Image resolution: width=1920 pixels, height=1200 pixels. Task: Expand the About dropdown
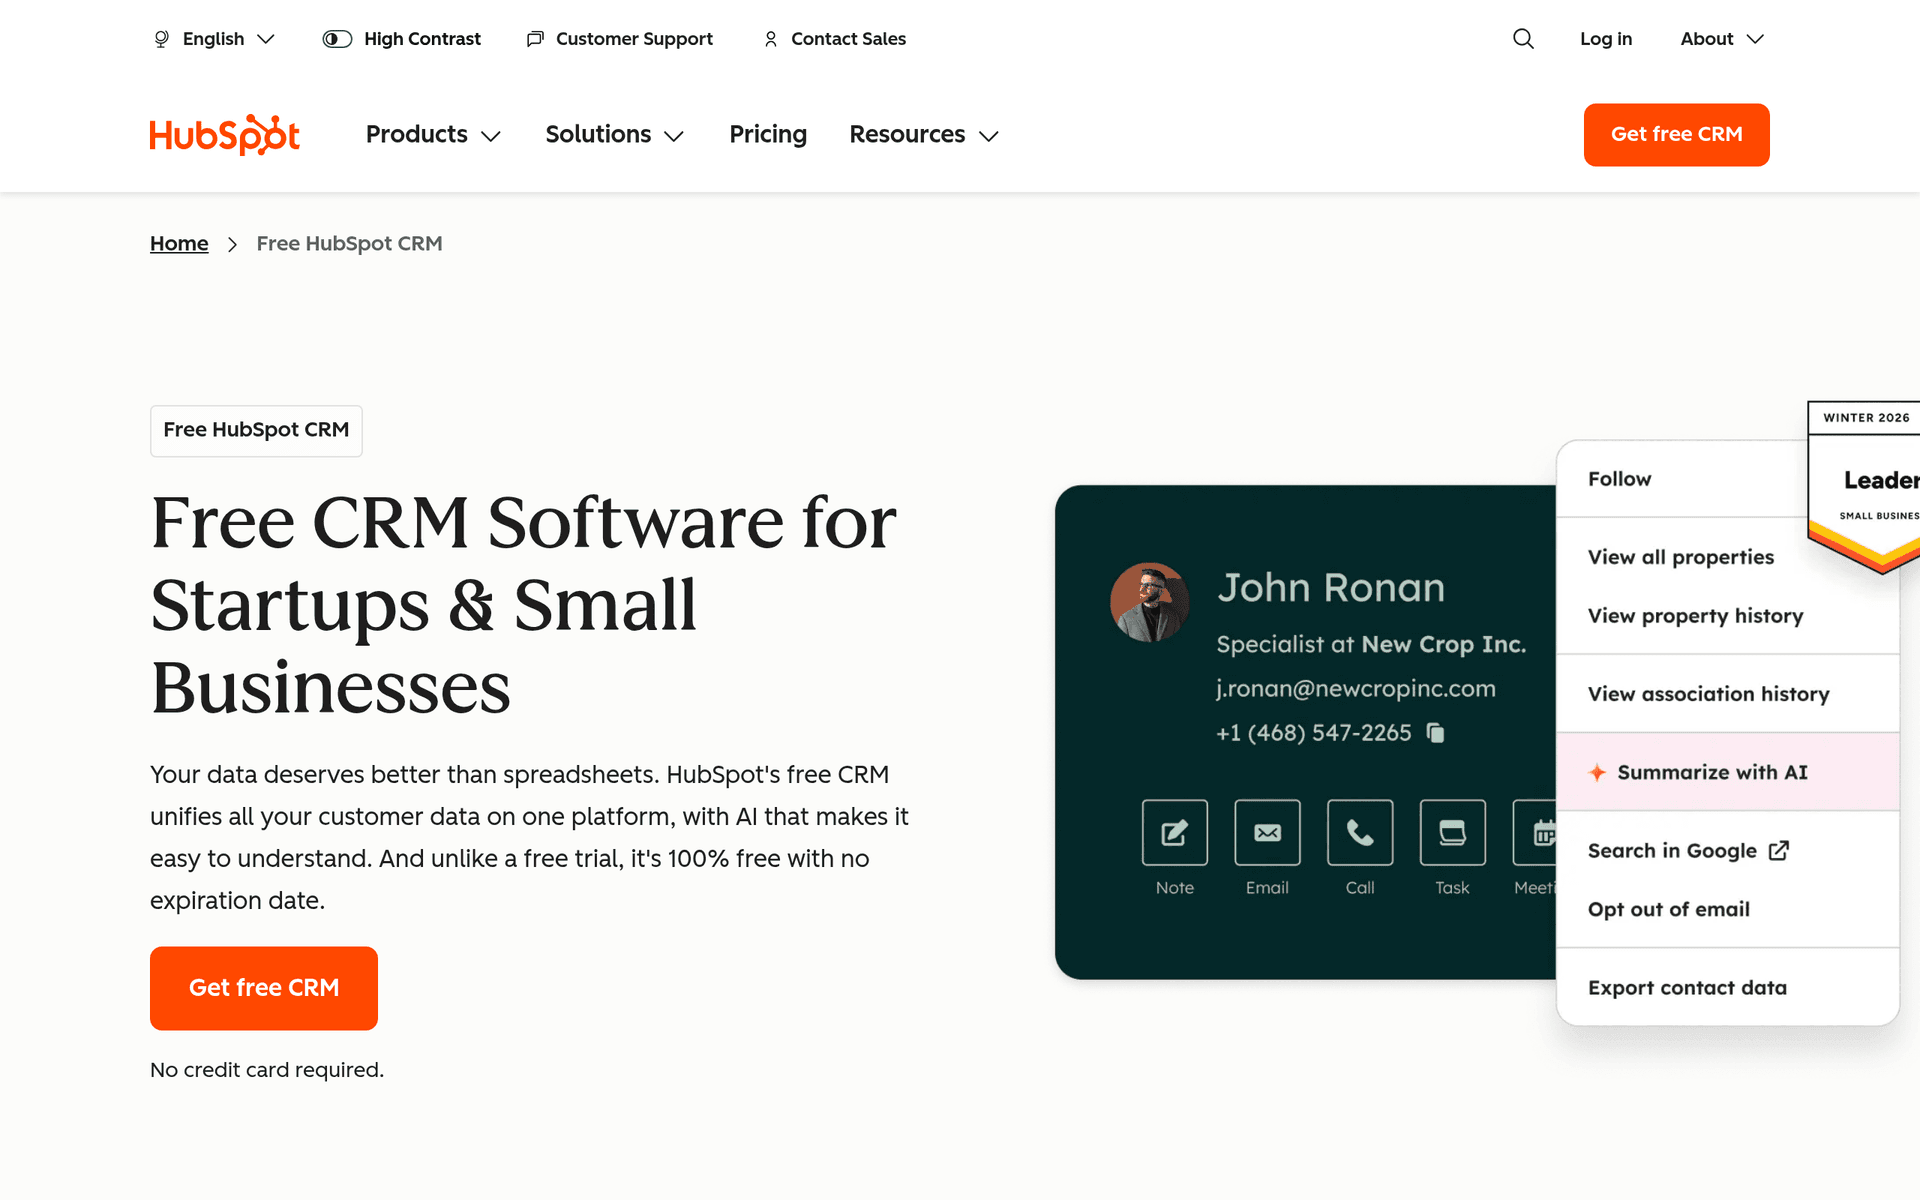(x=1719, y=38)
